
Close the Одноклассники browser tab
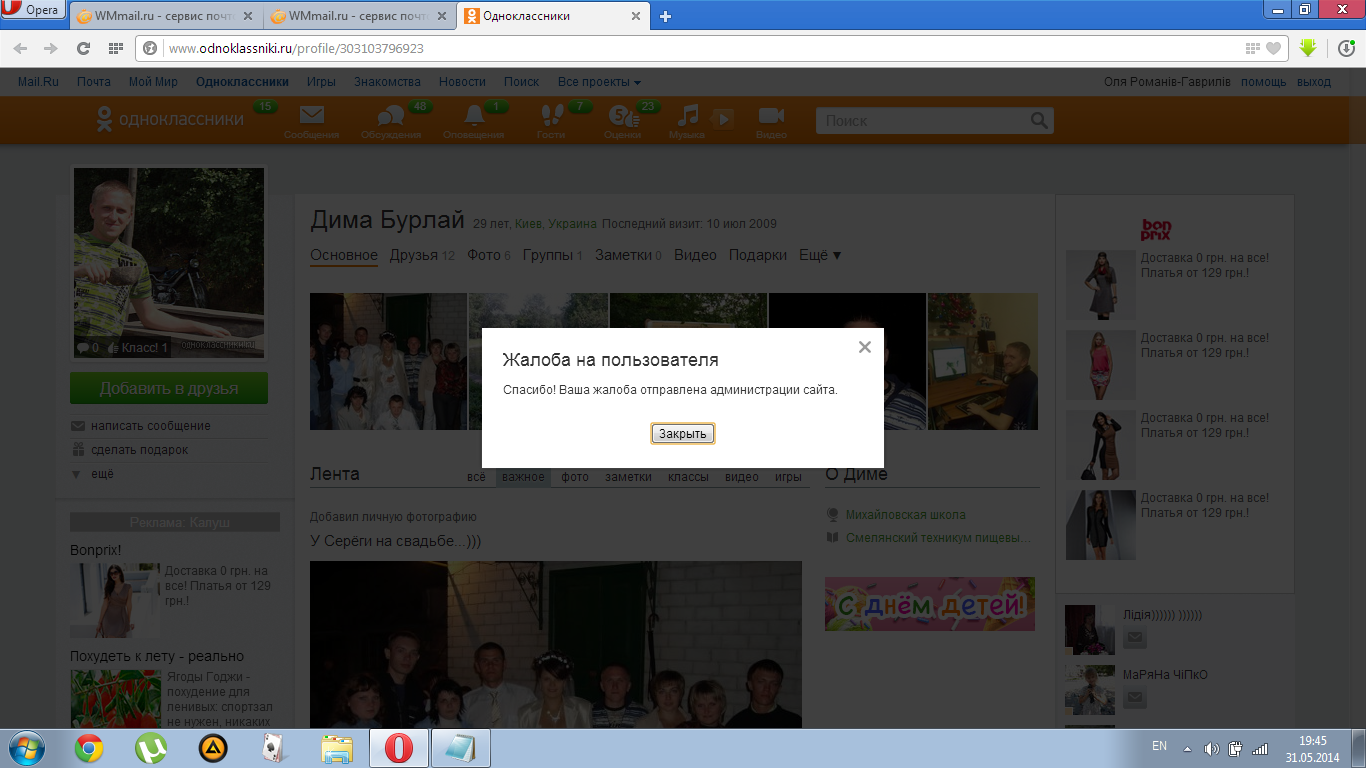(x=635, y=16)
